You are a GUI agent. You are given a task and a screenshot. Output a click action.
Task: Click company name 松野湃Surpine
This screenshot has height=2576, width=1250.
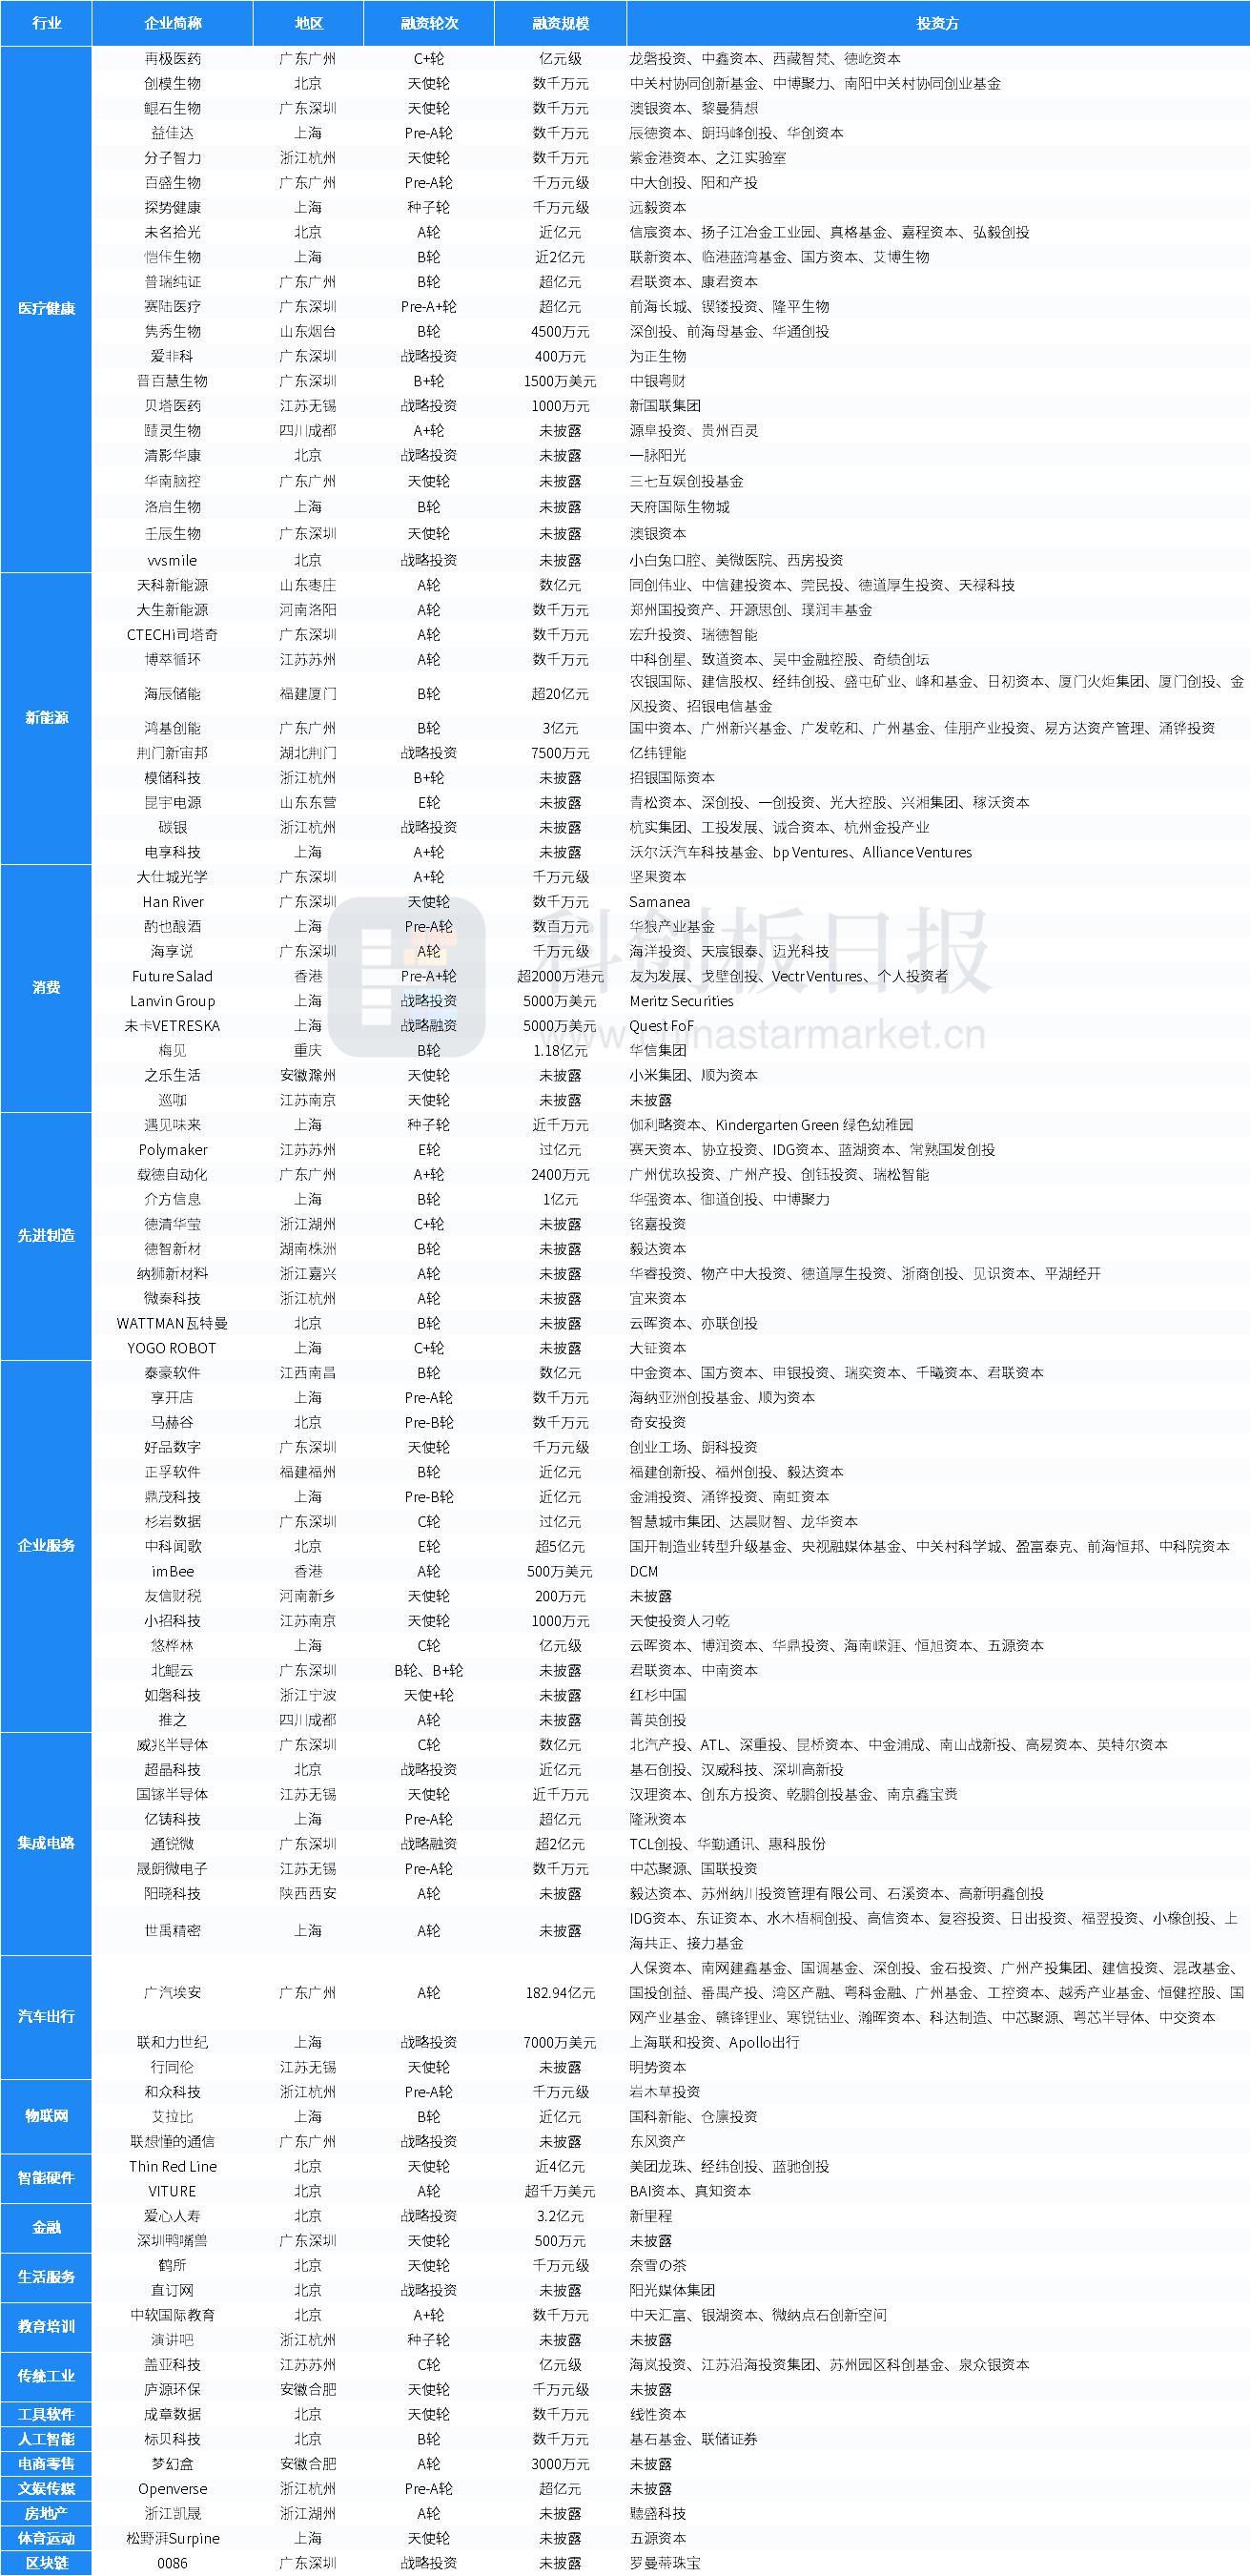(x=172, y=2538)
